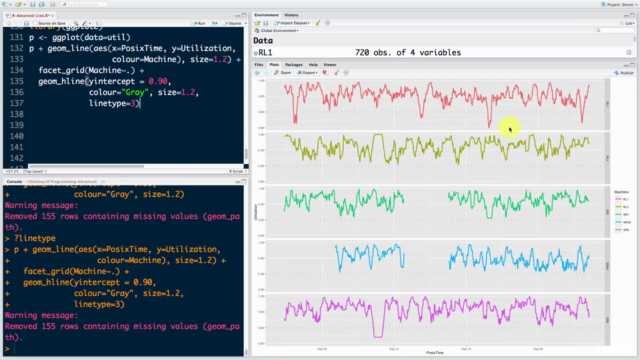Switch to the Environment tab
Image resolution: width=640 pixels, height=360 pixels.
pyautogui.click(x=266, y=15)
